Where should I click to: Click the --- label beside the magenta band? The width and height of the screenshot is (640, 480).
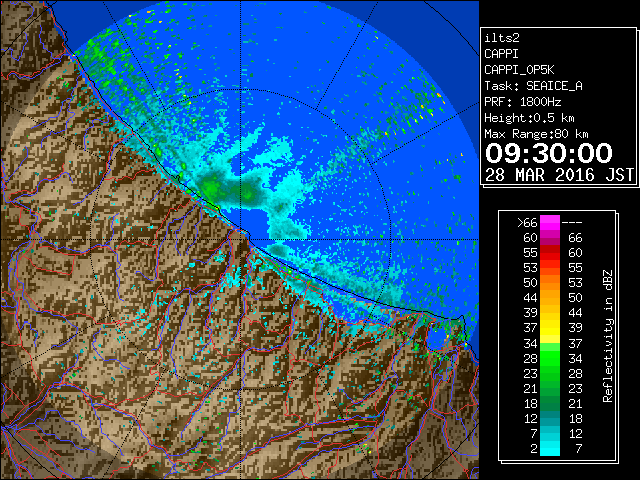pos(572,223)
